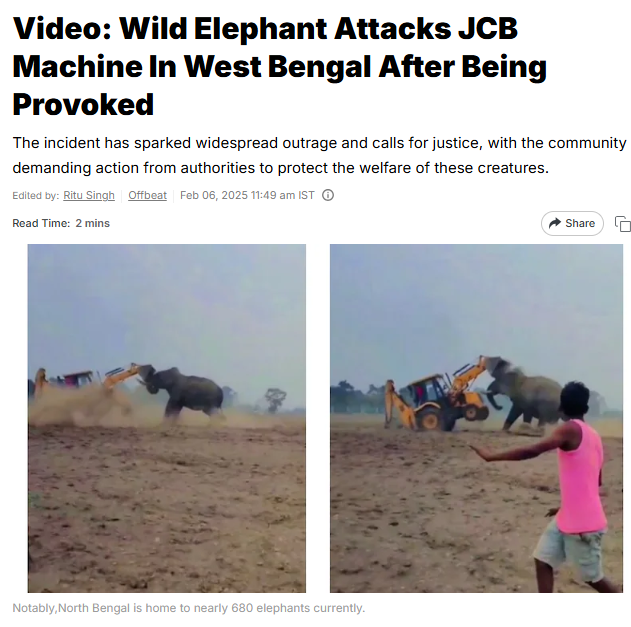Open right image with man in pink
Image resolution: width=631 pixels, height=627 pixels.
476,418
